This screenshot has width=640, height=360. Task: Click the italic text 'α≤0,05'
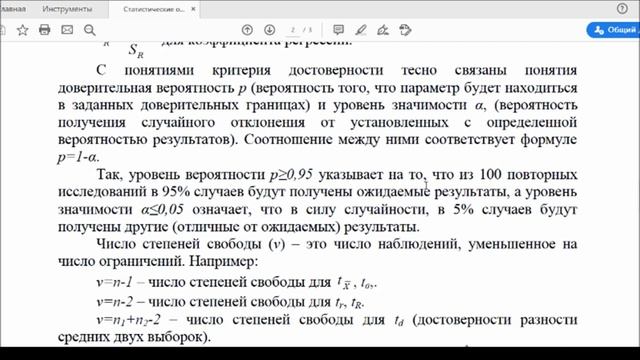tap(162, 209)
